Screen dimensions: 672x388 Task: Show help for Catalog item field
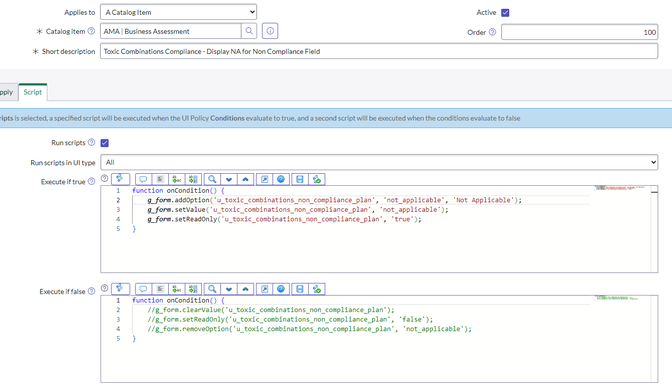tap(91, 31)
